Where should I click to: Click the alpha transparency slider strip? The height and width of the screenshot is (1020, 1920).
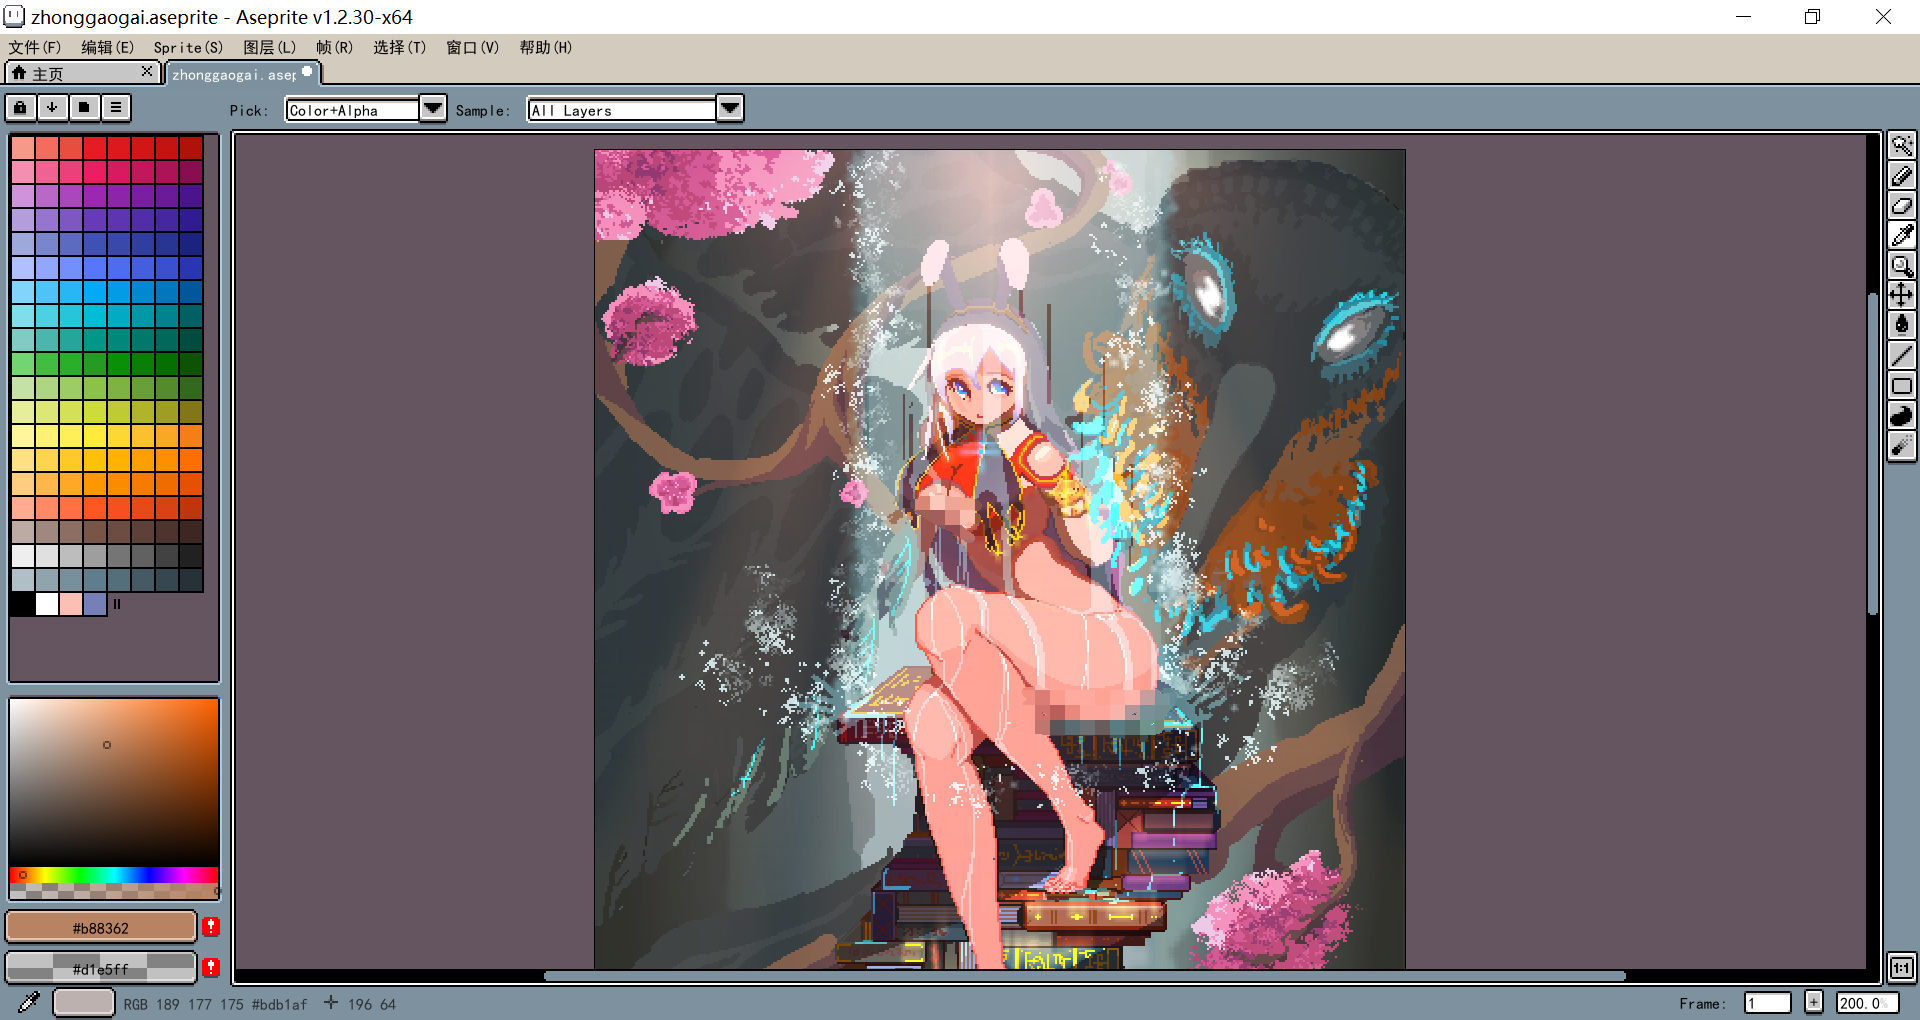tap(113, 890)
